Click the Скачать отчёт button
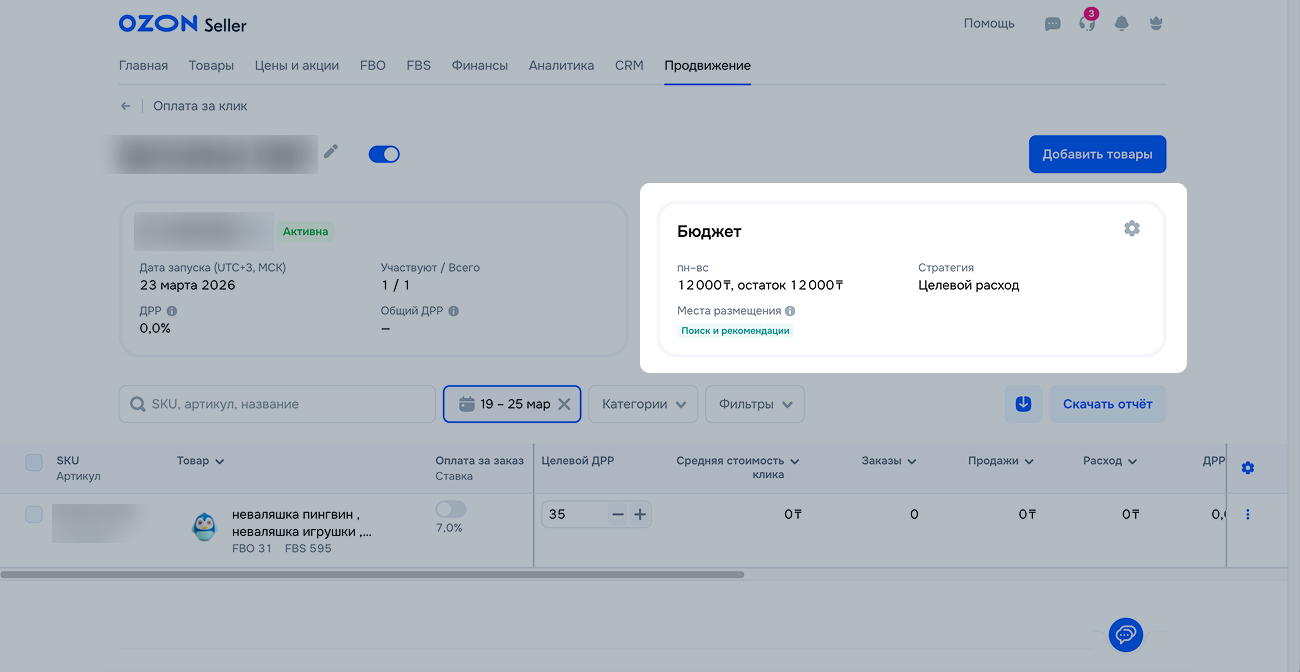1300x672 pixels. pos(1107,404)
